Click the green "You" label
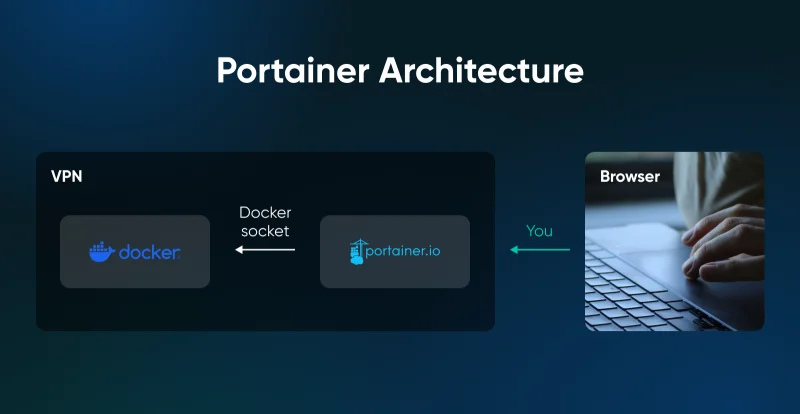This screenshot has height=414, width=800. (x=539, y=231)
